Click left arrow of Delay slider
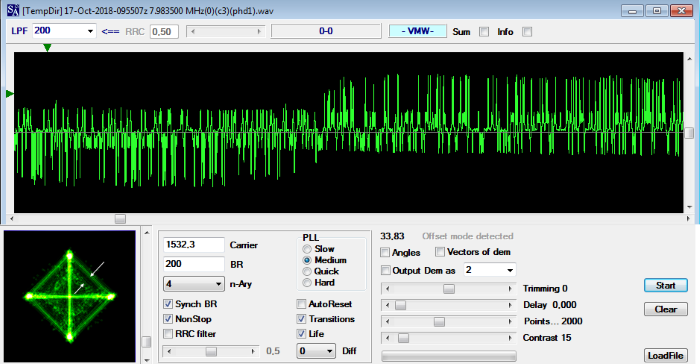Viewport: 700px width, 364px height. (388, 305)
